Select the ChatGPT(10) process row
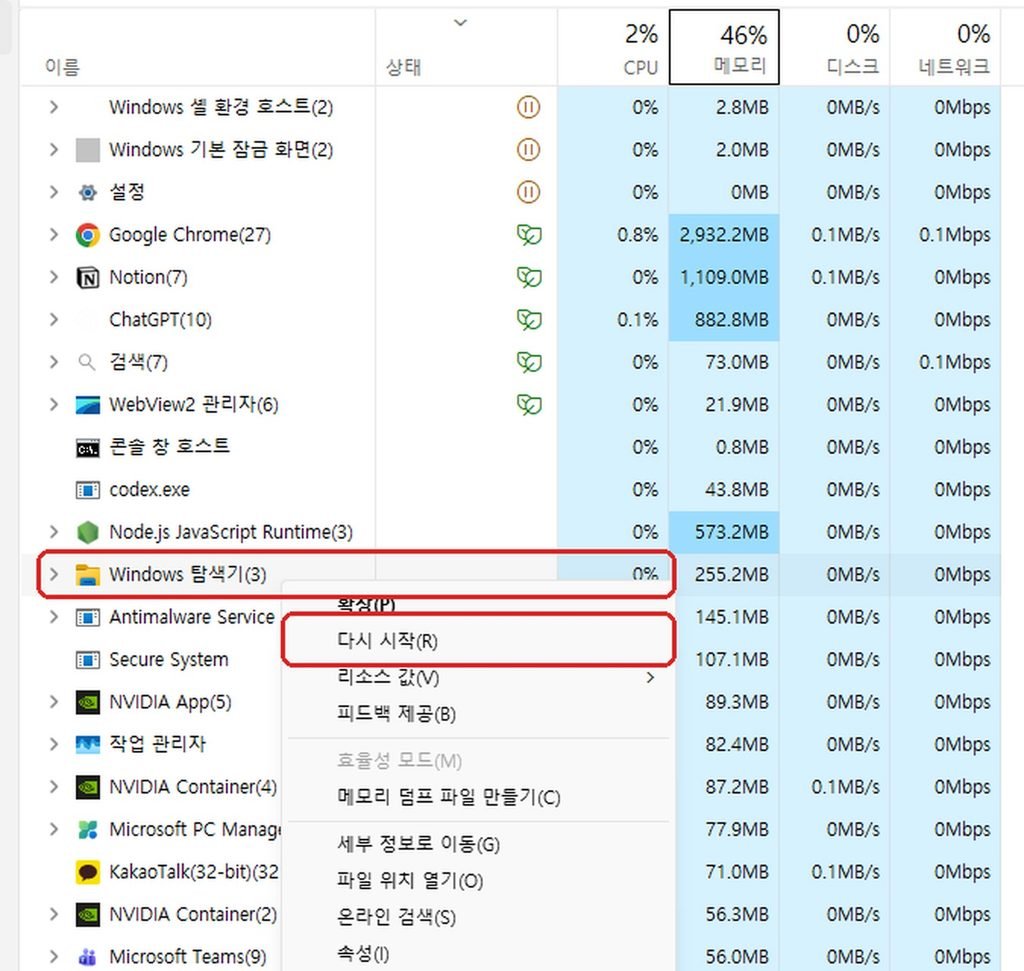 509,320
